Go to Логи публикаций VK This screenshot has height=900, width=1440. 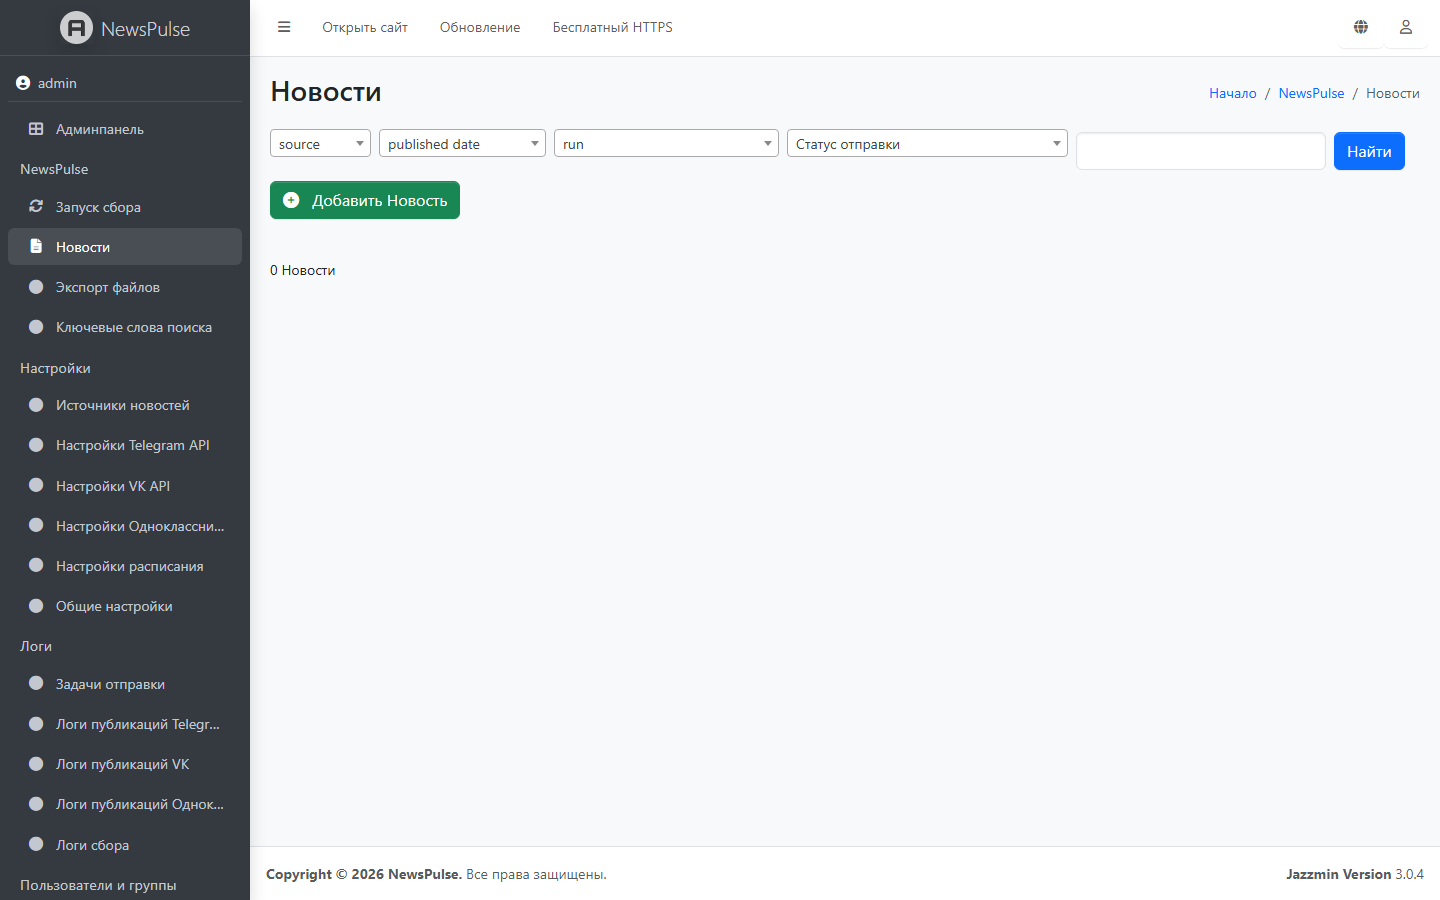122,764
